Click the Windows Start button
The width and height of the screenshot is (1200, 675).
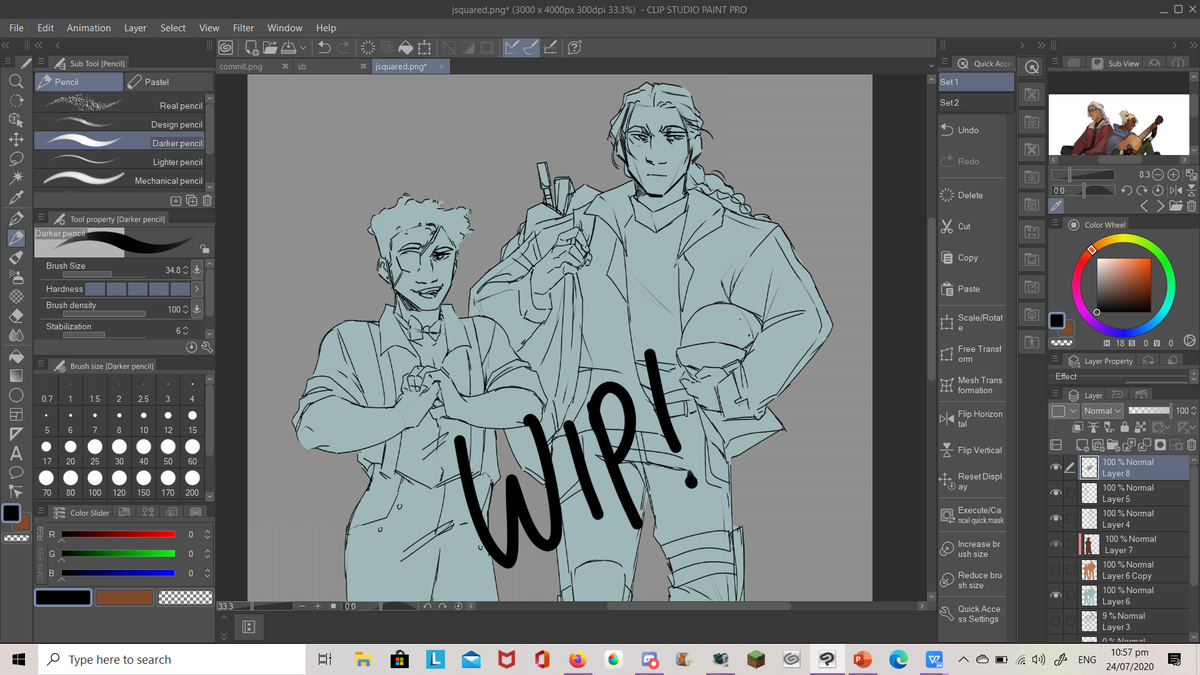[18, 659]
